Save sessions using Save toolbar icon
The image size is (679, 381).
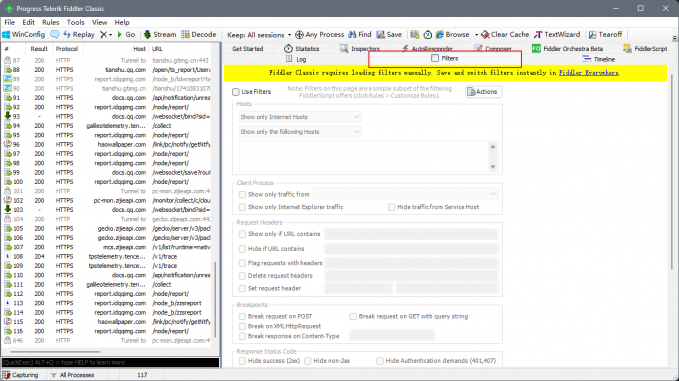point(389,35)
